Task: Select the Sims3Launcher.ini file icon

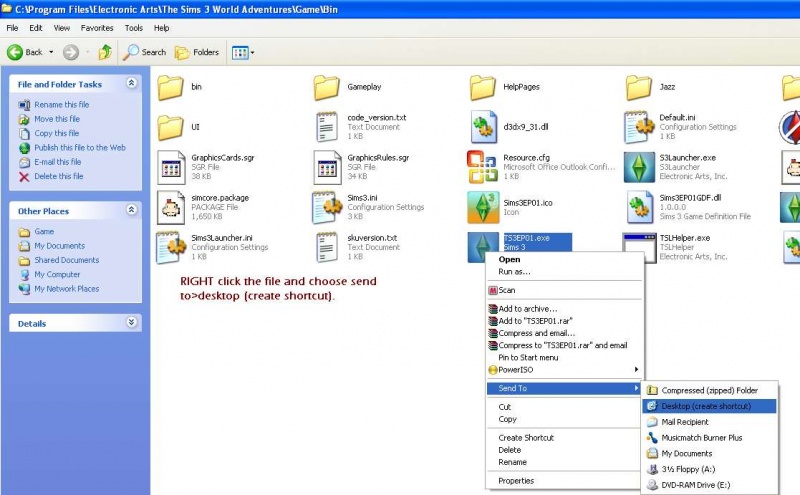Action: click(x=171, y=248)
